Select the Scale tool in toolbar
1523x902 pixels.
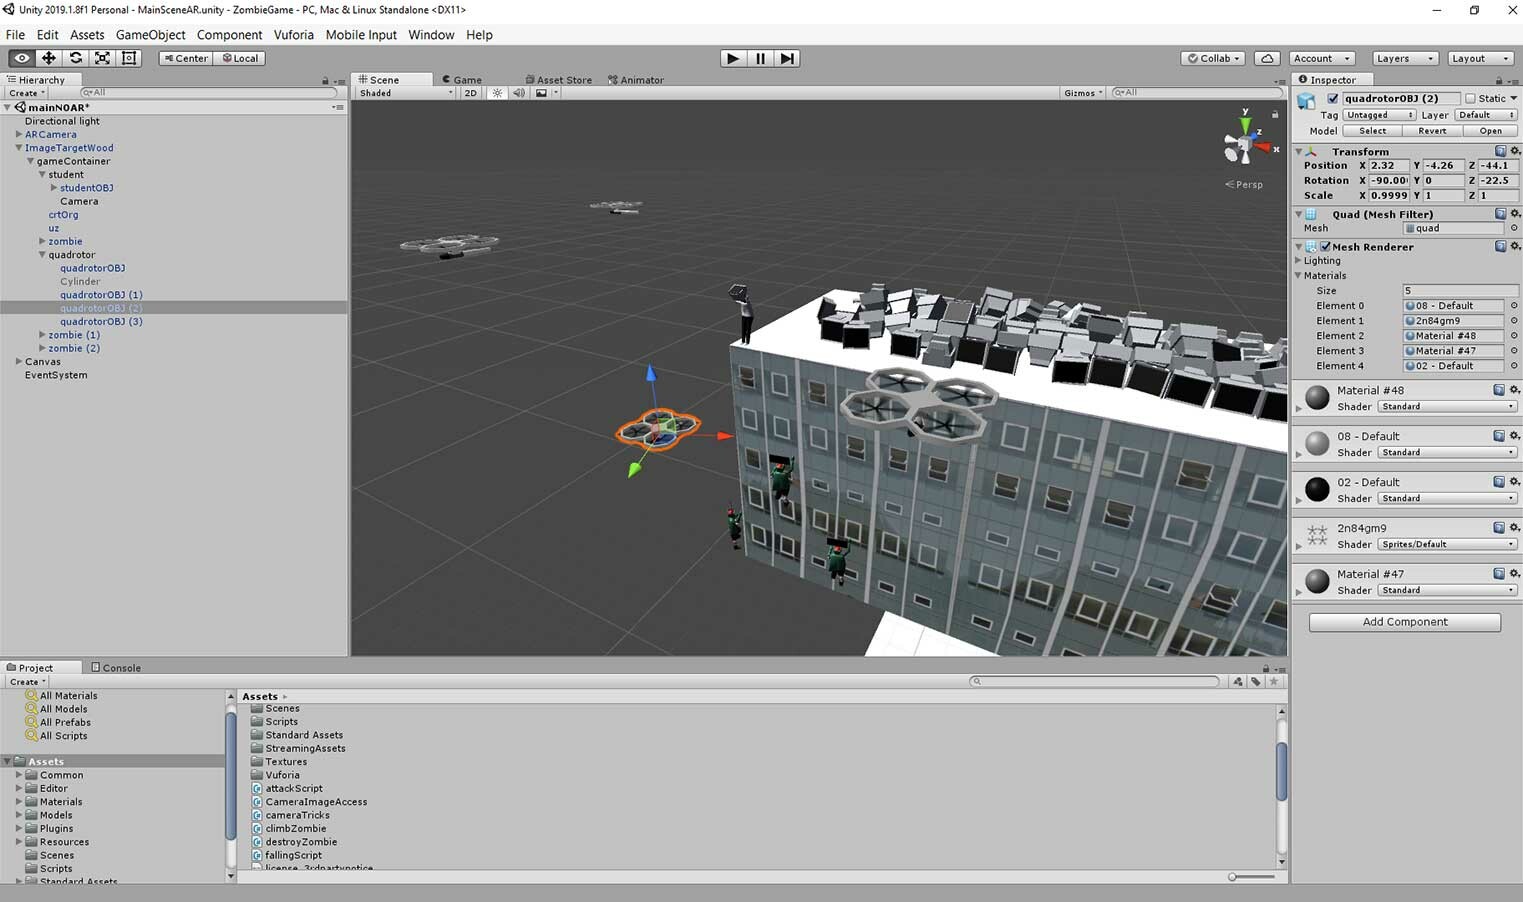(102, 58)
